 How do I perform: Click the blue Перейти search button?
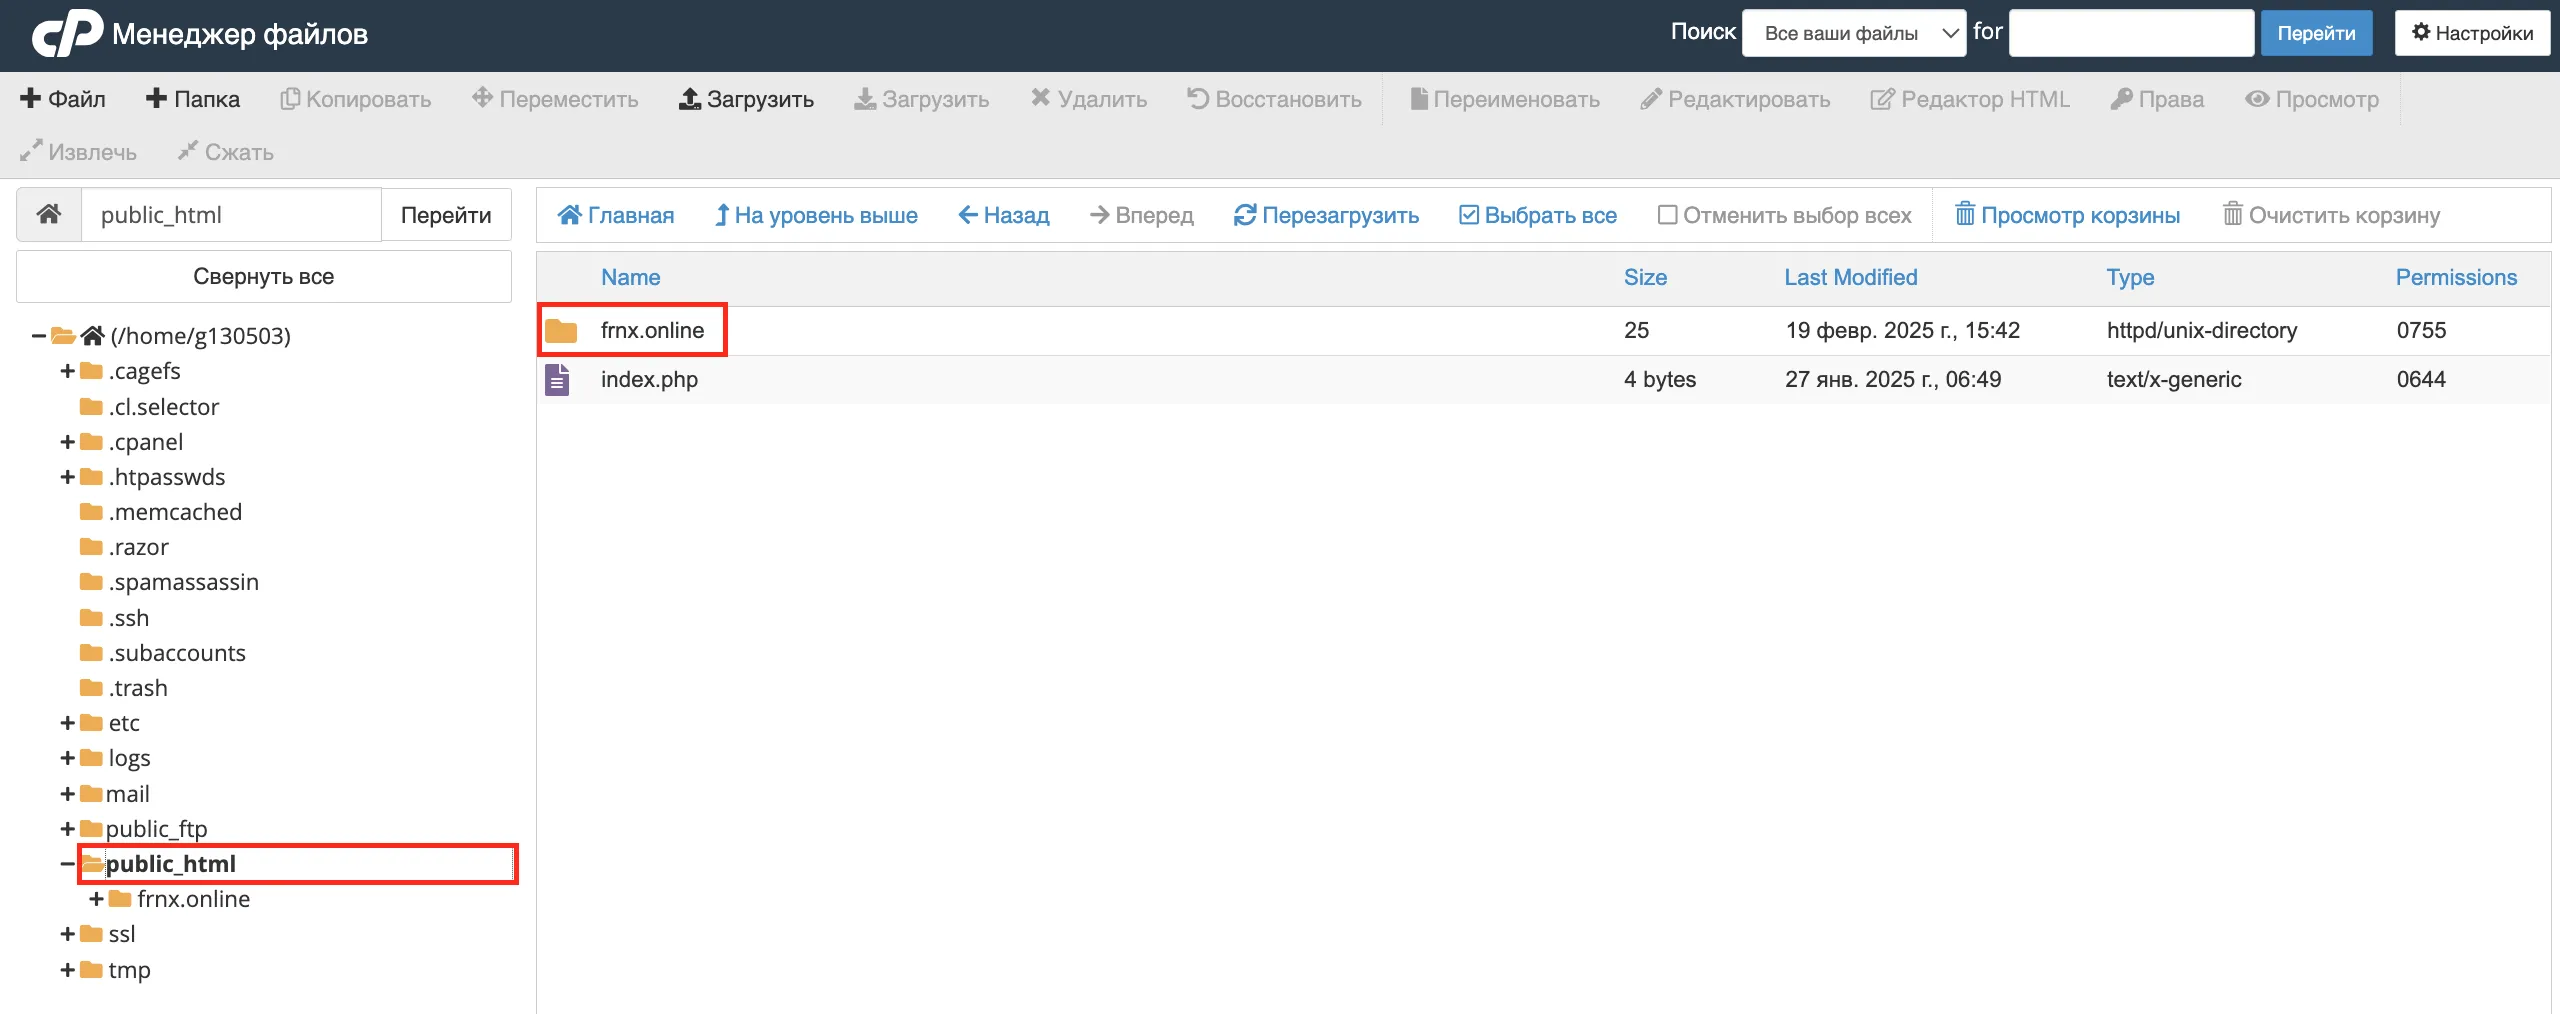(2316, 33)
